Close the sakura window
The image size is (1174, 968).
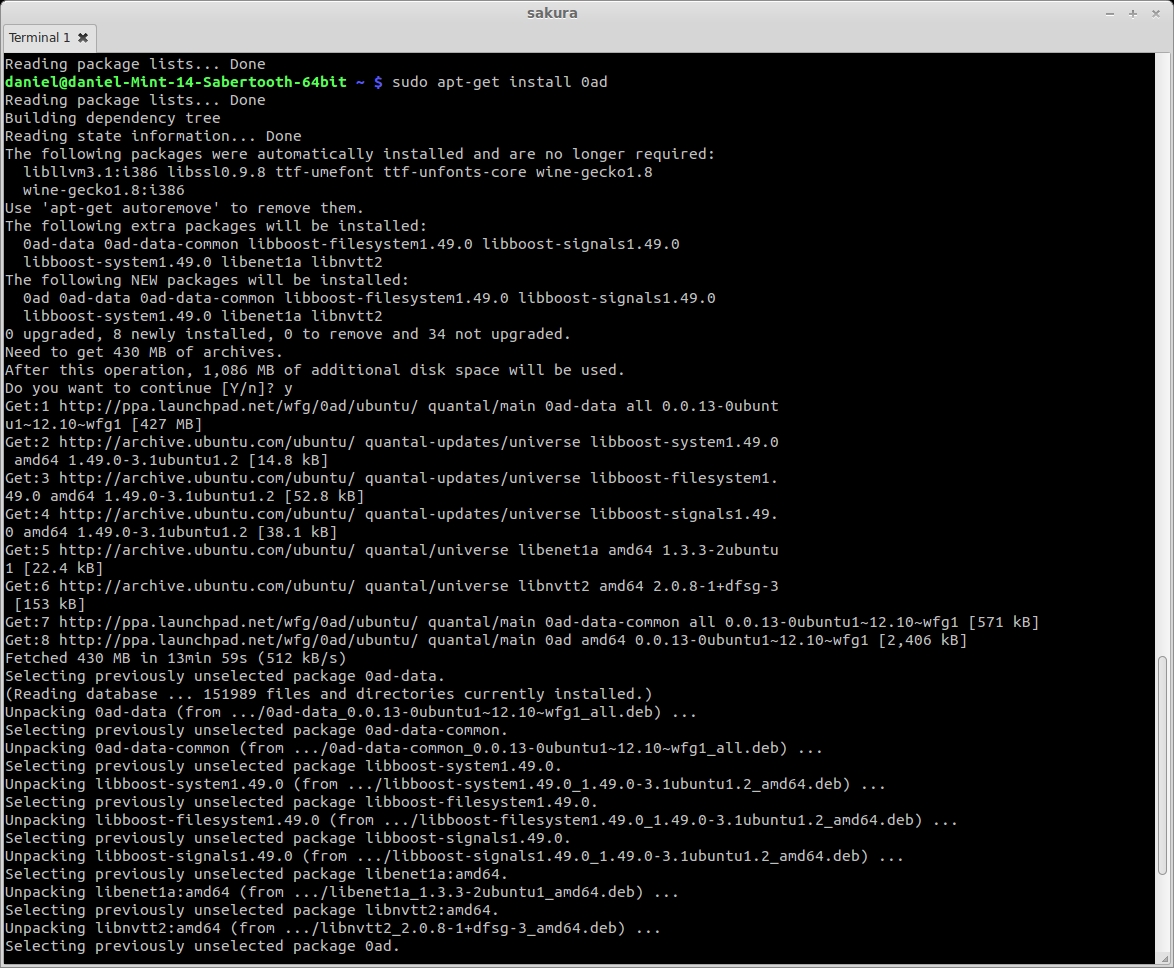(x=1155, y=13)
